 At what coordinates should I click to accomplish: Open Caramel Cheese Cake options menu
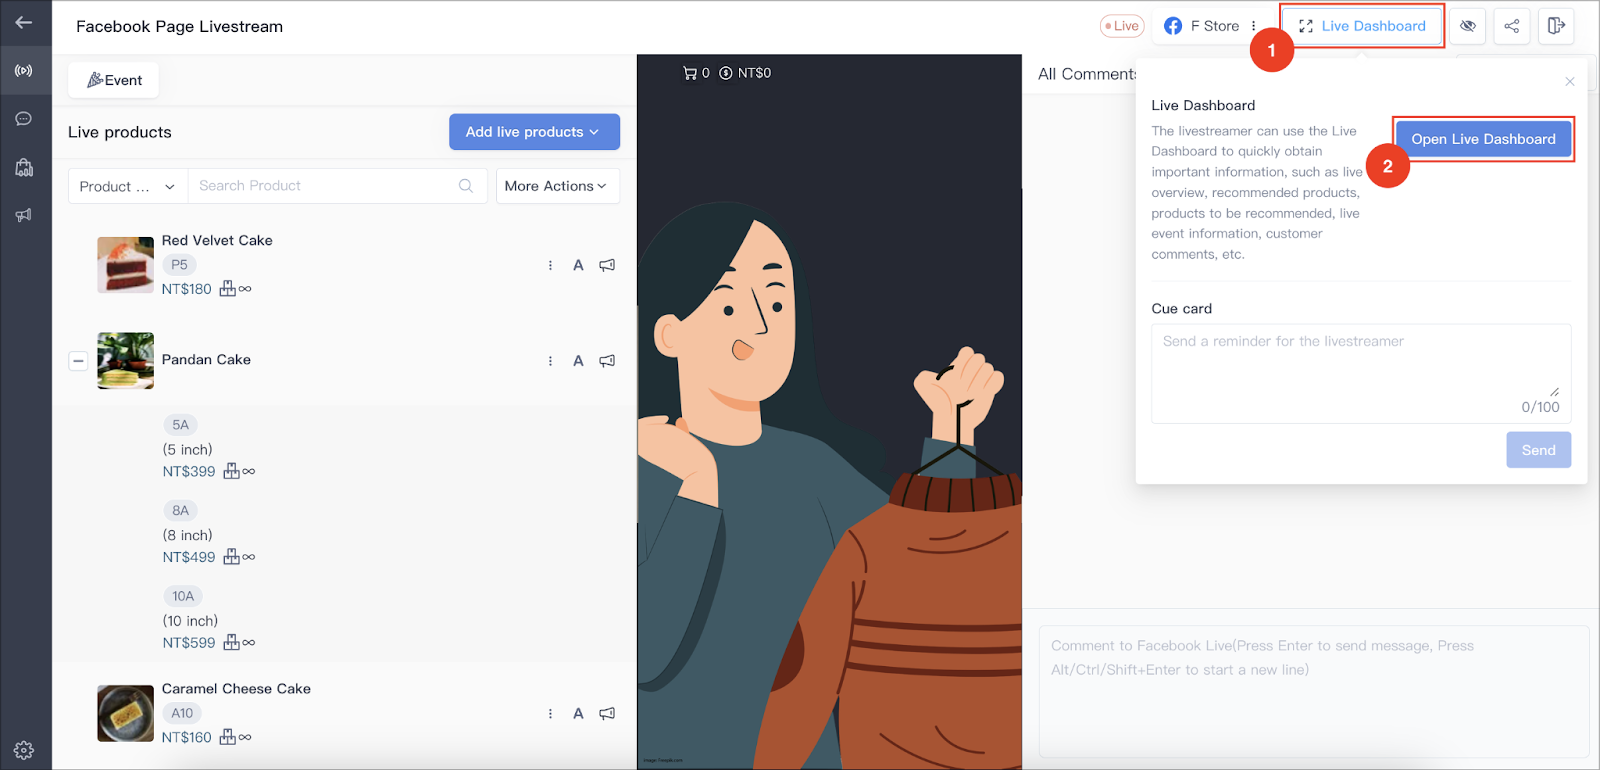[x=550, y=714]
